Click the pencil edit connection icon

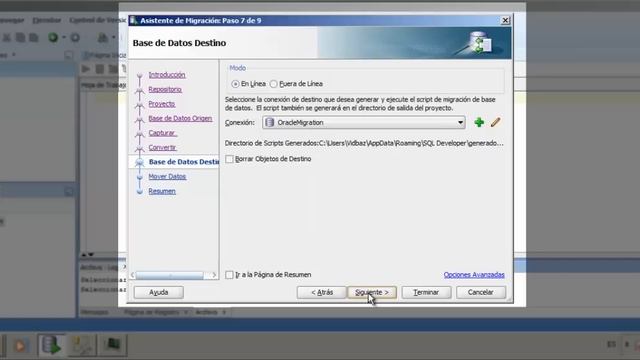(x=496, y=122)
